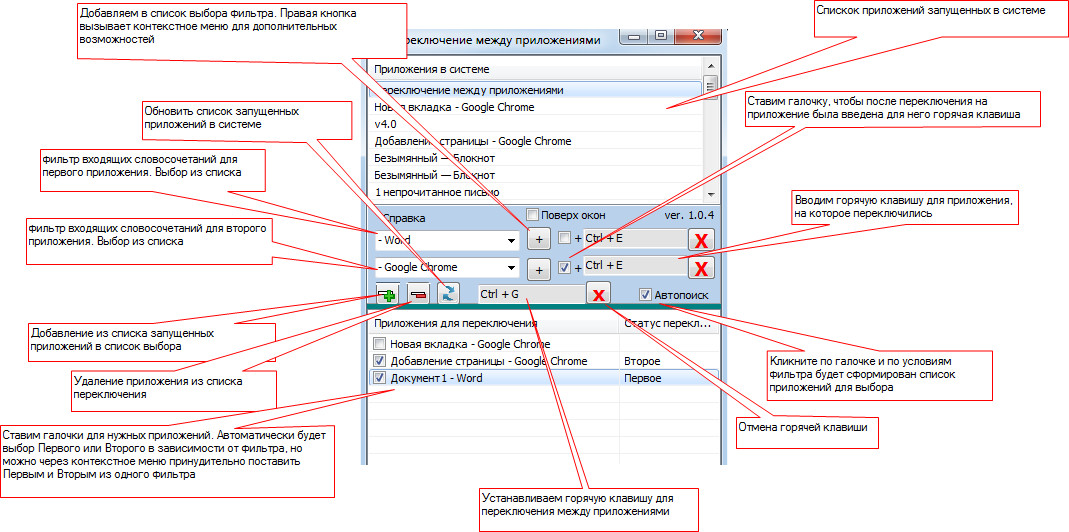Toggle the Автопоиск checkbox
This screenshot has width=1069, height=532.
(x=645, y=295)
